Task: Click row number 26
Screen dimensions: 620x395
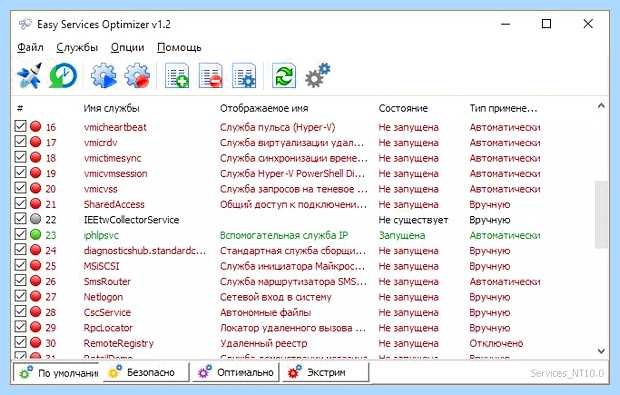Action: click(x=51, y=281)
